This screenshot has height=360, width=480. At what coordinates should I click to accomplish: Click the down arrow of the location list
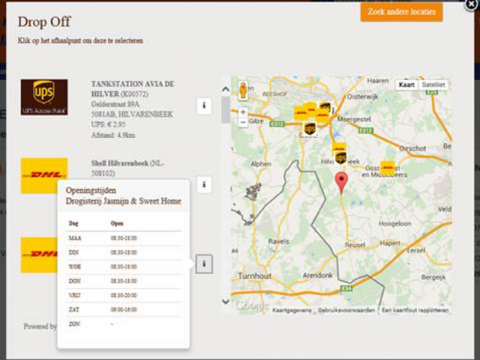[x=226, y=302]
